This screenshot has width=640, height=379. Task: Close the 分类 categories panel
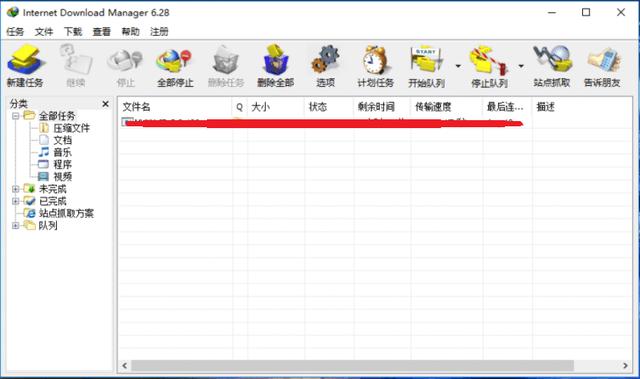[x=105, y=104]
